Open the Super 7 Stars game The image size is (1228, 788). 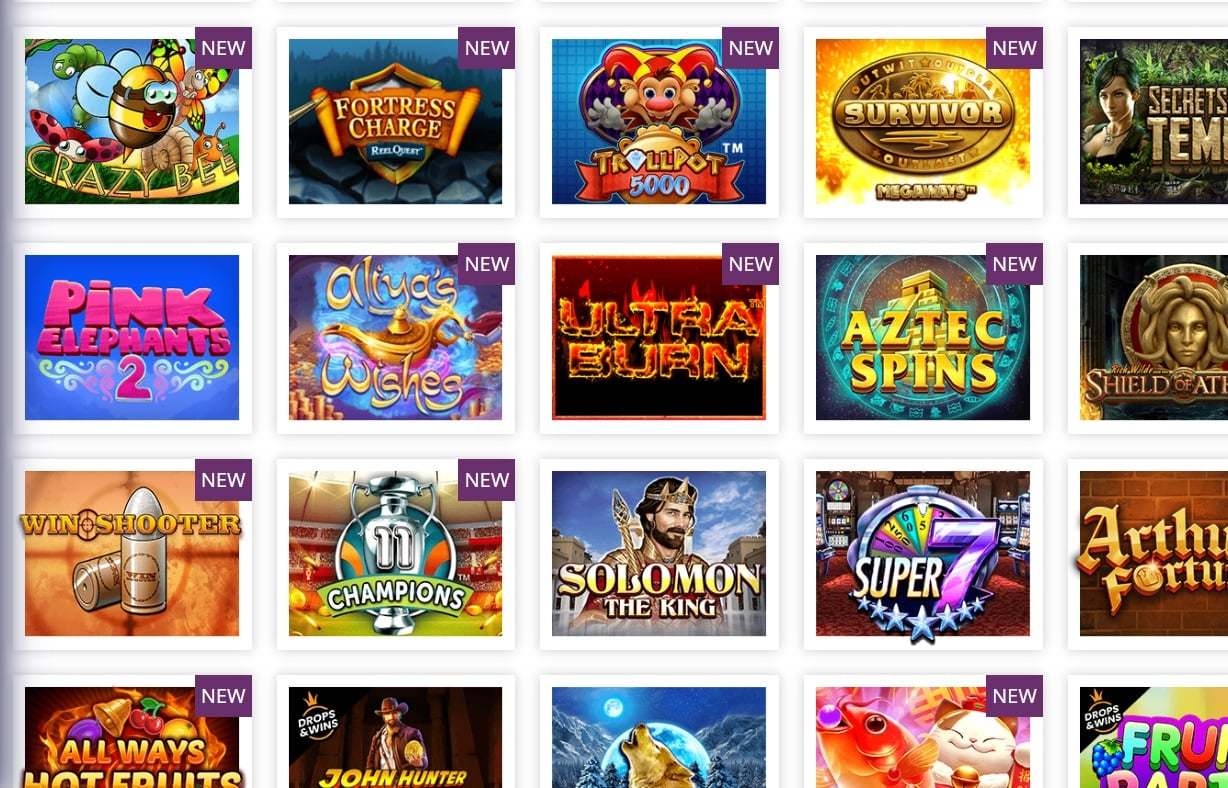pyautogui.click(x=923, y=554)
